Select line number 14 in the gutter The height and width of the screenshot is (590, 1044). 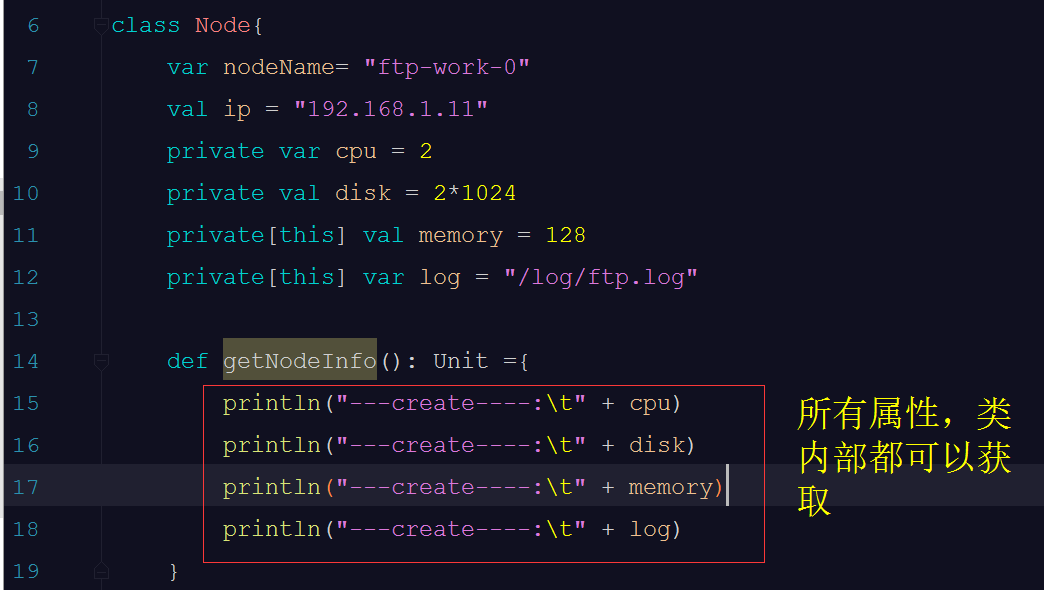[26, 362]
